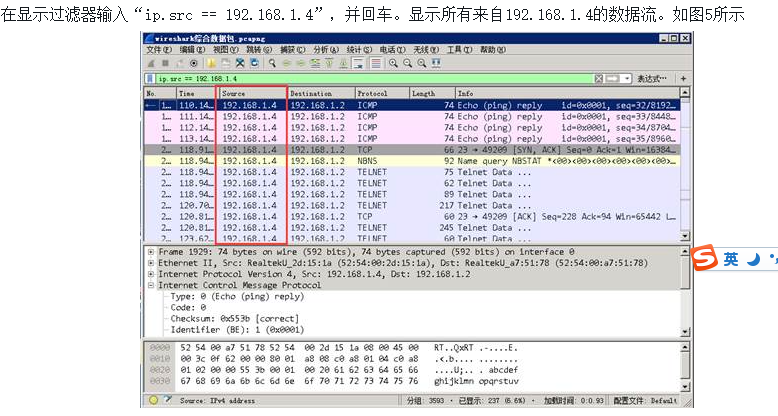The image size is (778, 416).
Task: Go back to the previous packet
Action: (286, 64)
